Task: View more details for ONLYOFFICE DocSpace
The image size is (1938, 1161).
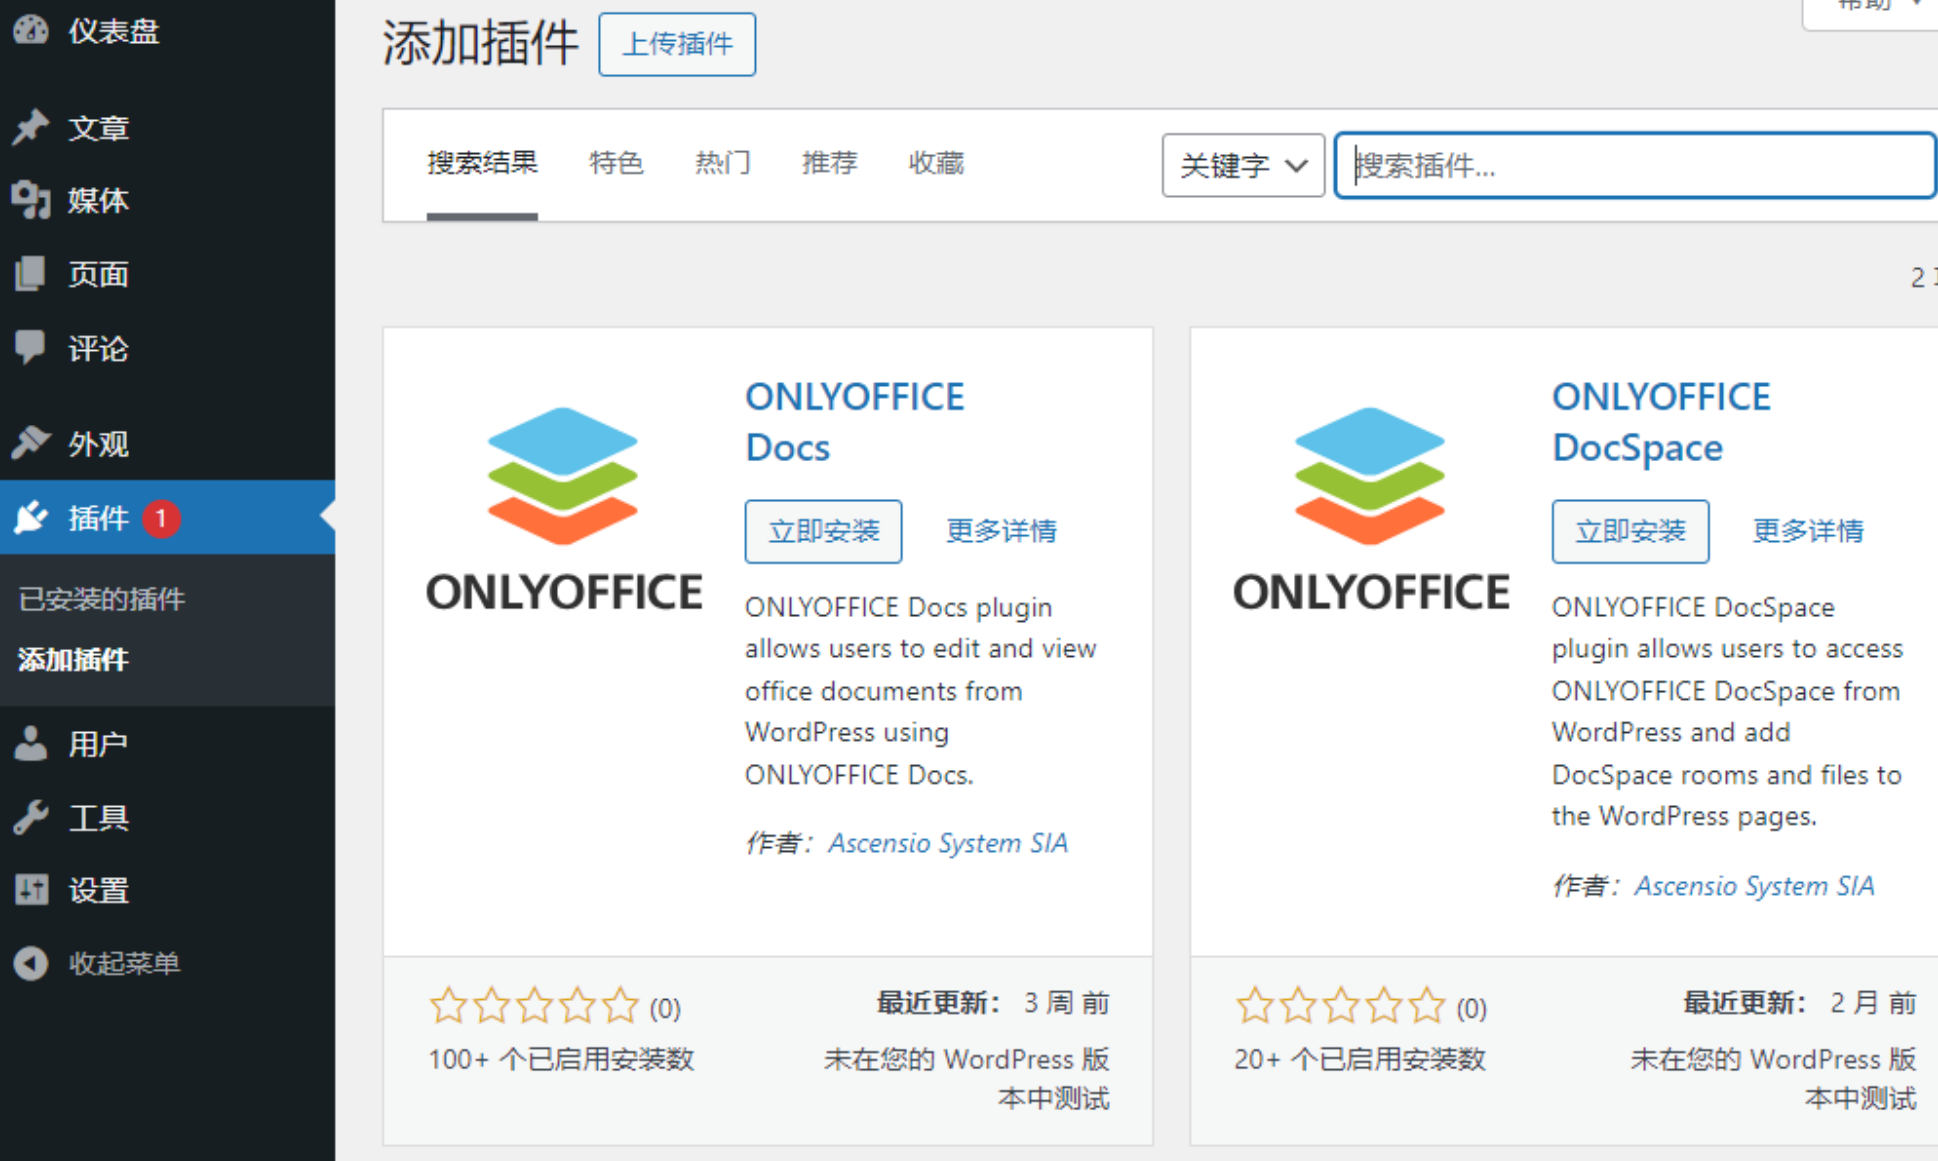Action: click(1807, 531)
